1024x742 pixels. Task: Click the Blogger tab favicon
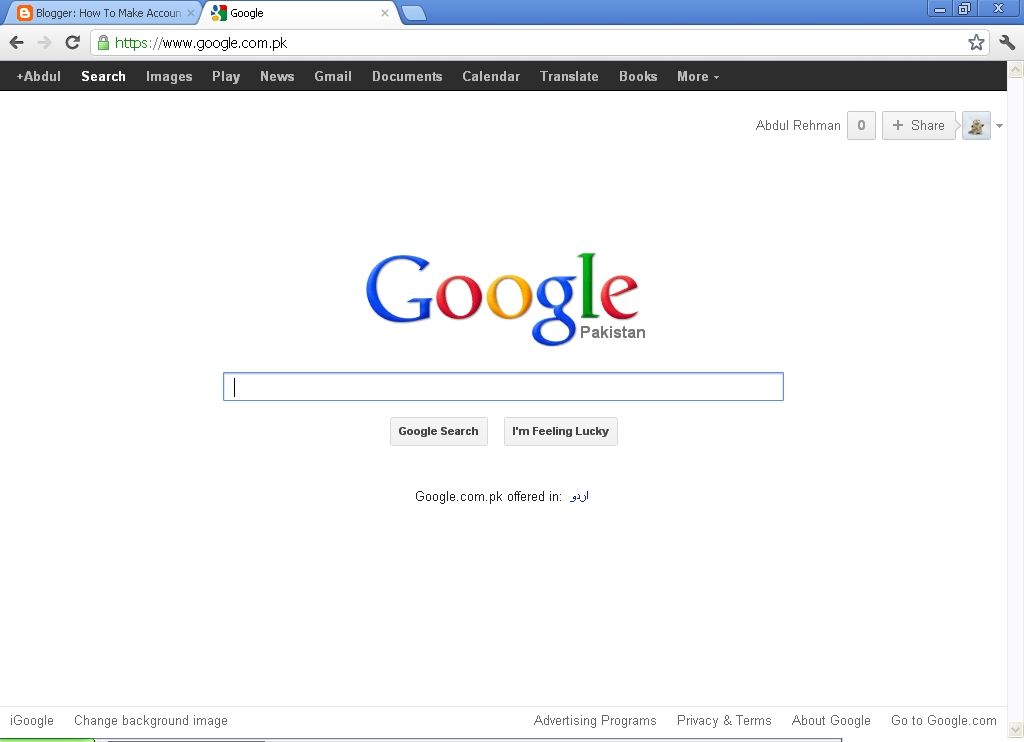24,13
